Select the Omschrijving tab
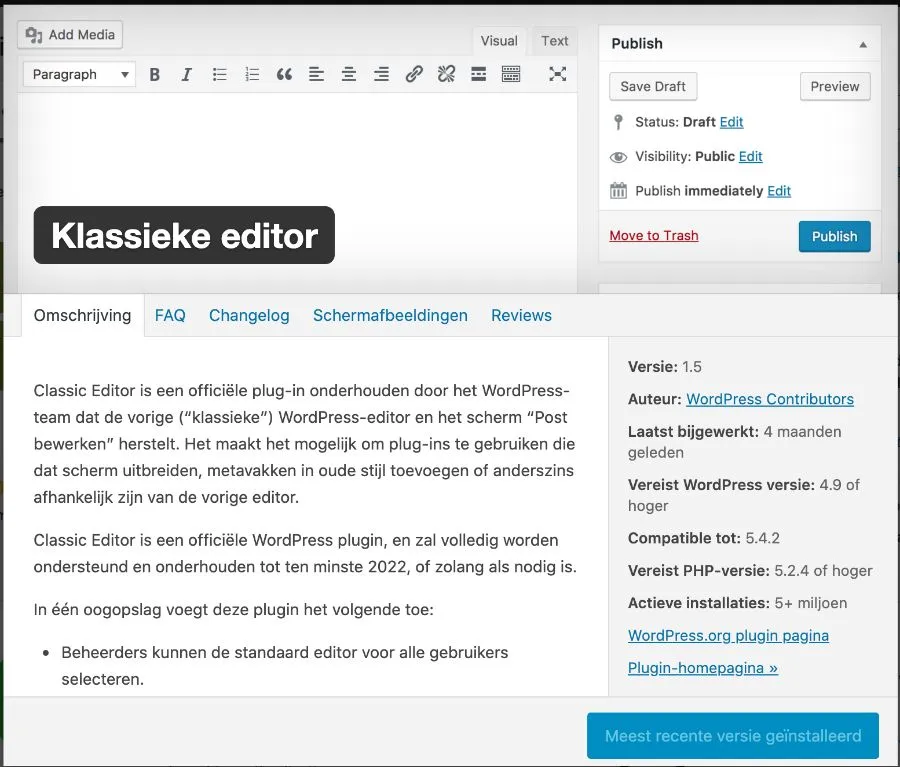 tap(83, 315)
